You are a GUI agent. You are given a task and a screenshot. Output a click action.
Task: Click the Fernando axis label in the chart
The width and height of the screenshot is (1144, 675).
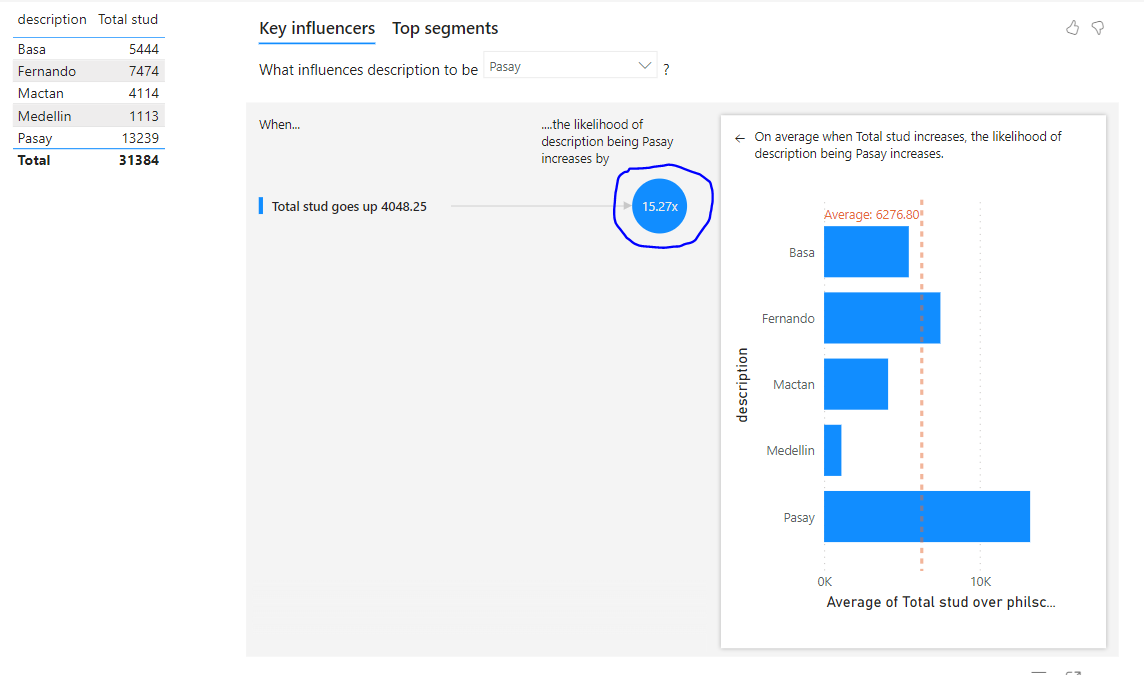click(x=788, y=318)
